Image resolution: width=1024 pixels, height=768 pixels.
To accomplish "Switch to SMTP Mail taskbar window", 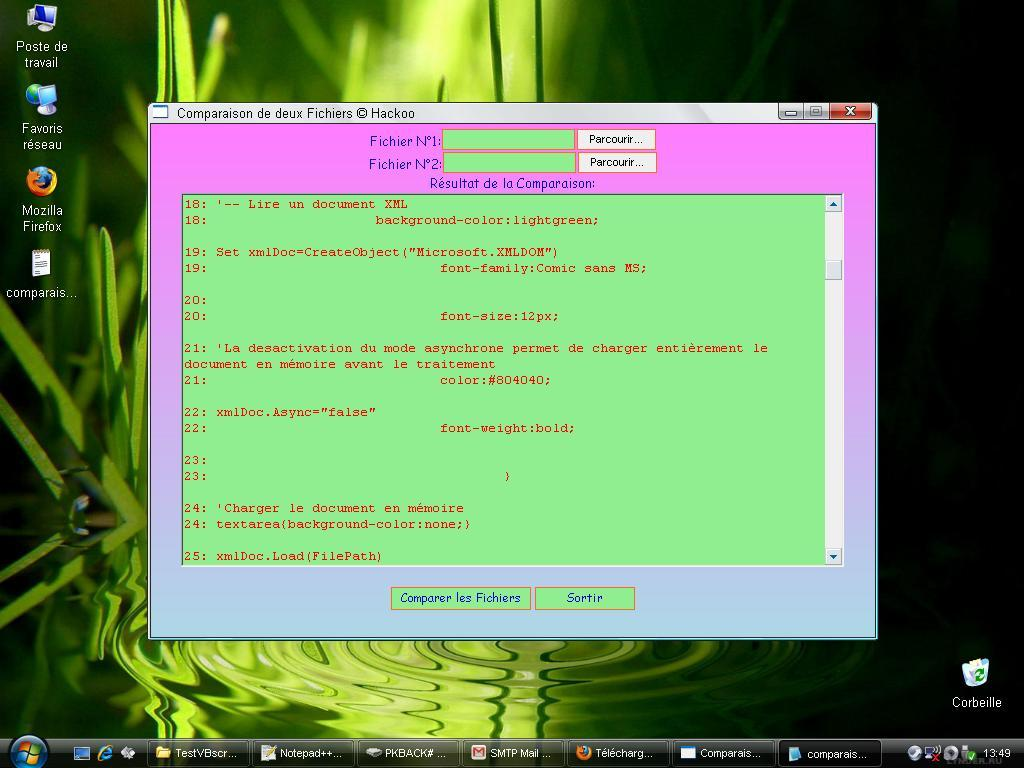I will [x=514, y=753].
